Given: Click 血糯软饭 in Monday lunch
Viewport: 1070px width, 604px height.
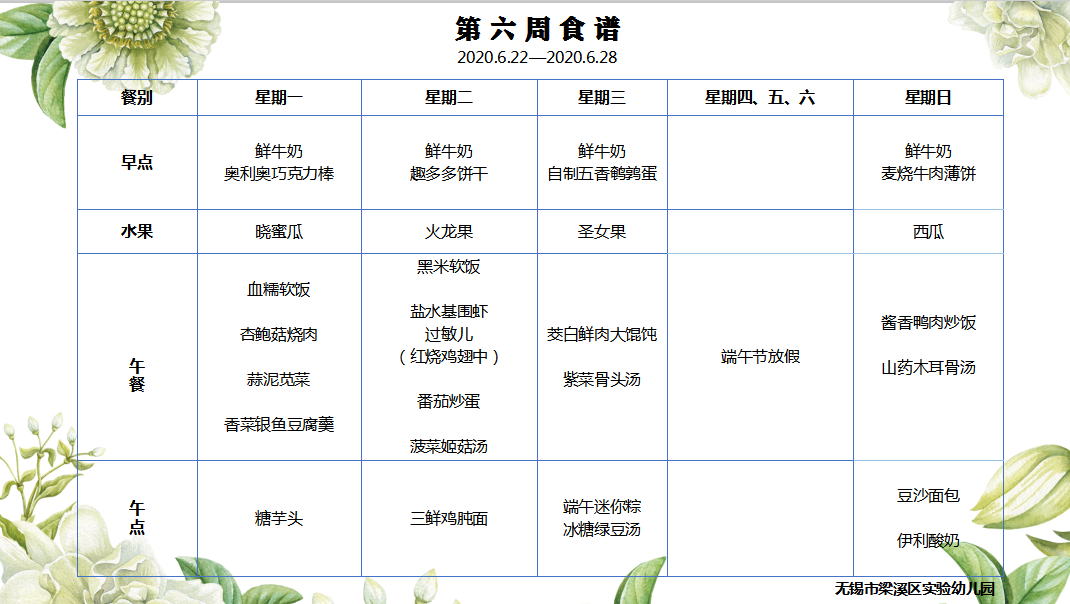Looking at the screenshot, I should pyautogui.click(x=278, y=289).
